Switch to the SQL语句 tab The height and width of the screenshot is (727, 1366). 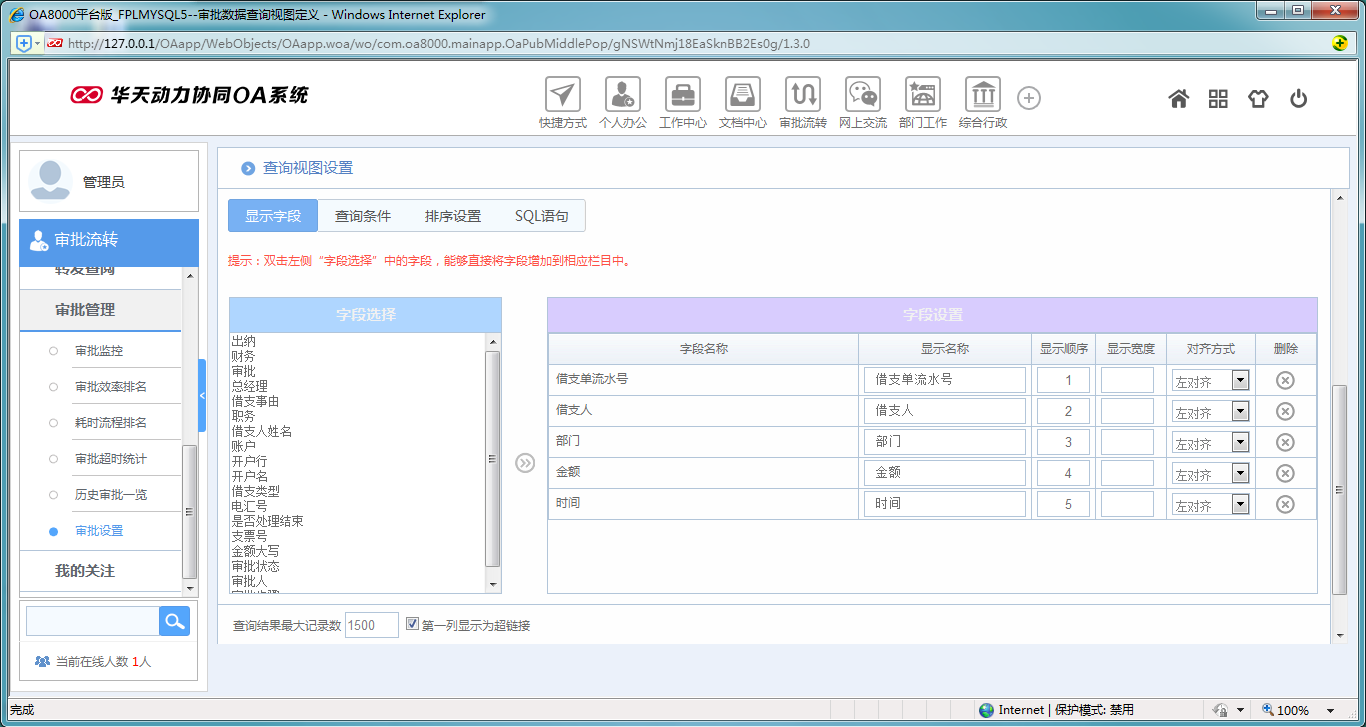pos(539,215)
